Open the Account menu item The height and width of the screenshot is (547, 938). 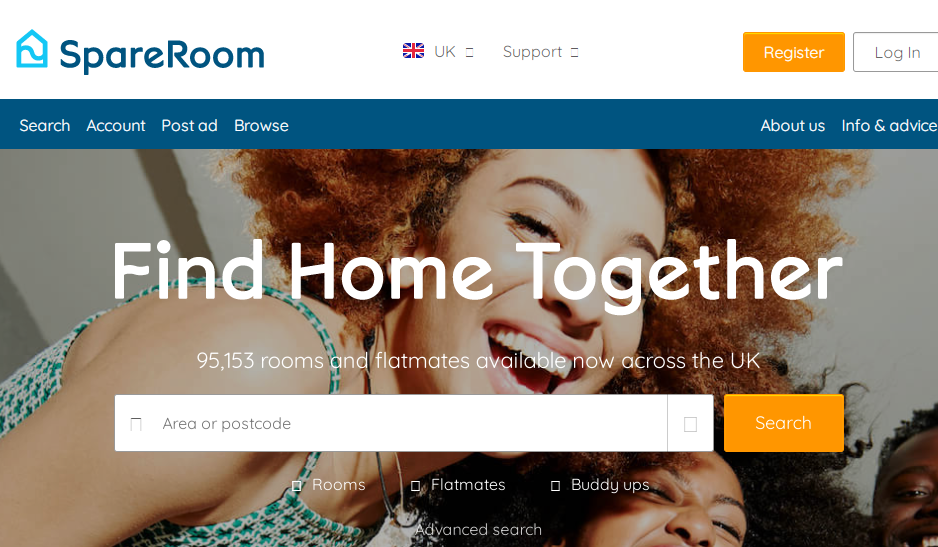[116, 126]
